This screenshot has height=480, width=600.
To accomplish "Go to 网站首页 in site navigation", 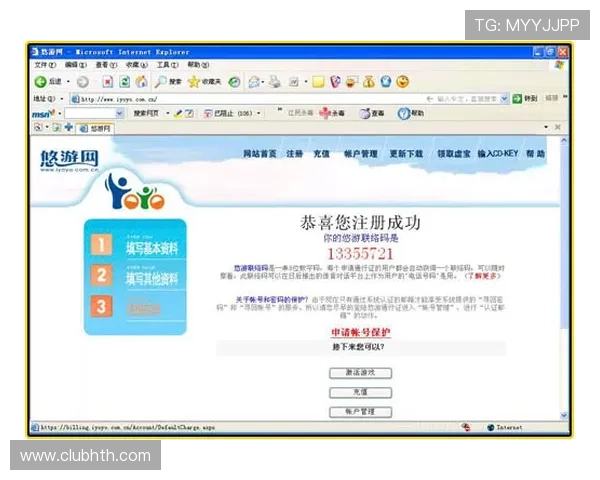I will (260, 154).
